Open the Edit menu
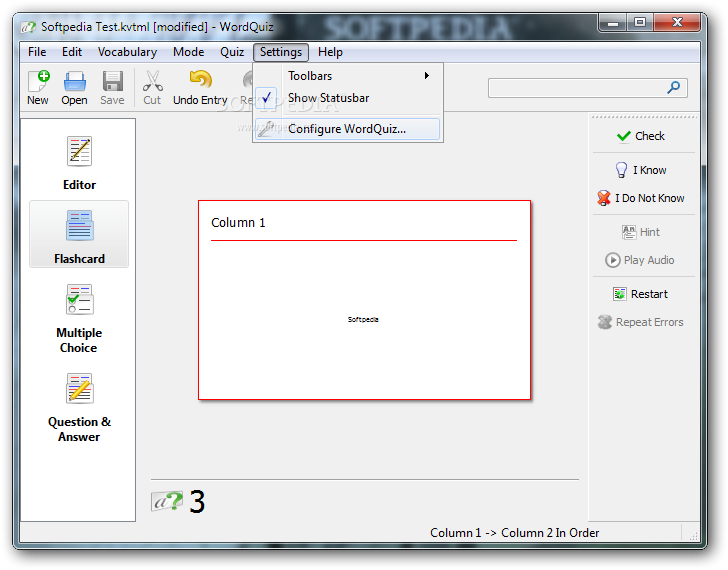Image resolution: width=728 pixels, height=570 pixels. (72, 52)
